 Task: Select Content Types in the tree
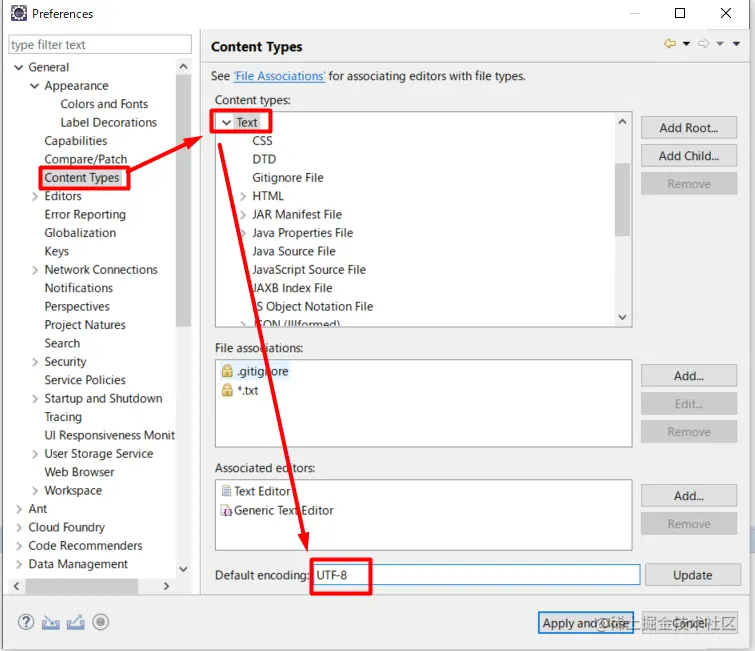pos(81,178)
